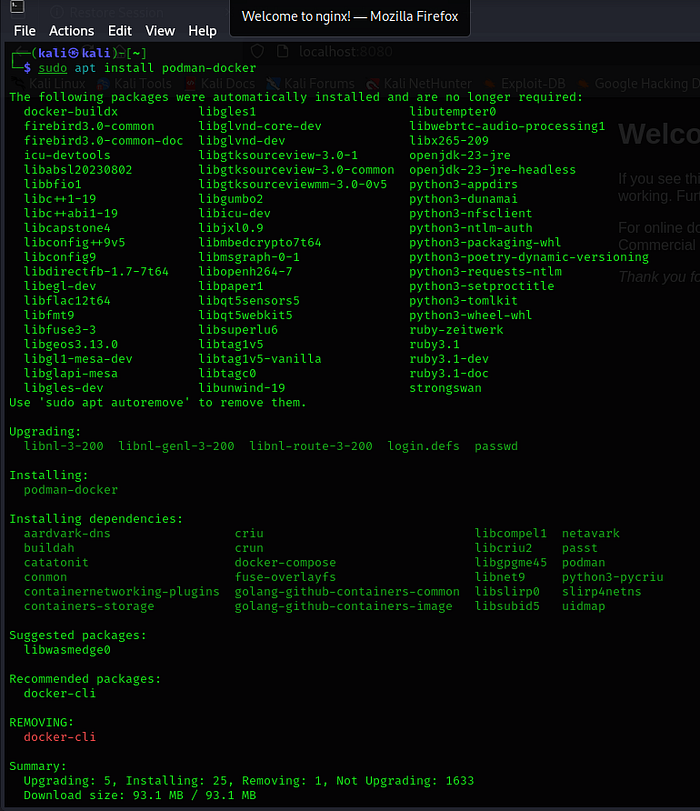Click the 'python3-poetry-dynamic-versioning' package name
Image resolution: width=700 pixels, height=811 pixels.
[529, 257]
